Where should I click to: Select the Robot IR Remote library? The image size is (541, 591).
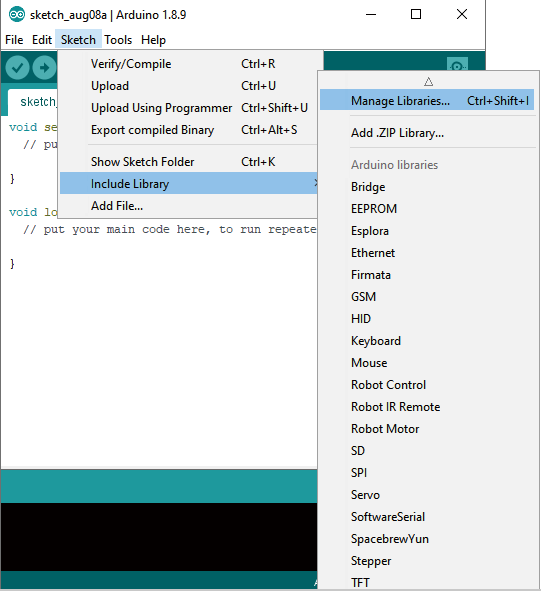coord(427,407)
